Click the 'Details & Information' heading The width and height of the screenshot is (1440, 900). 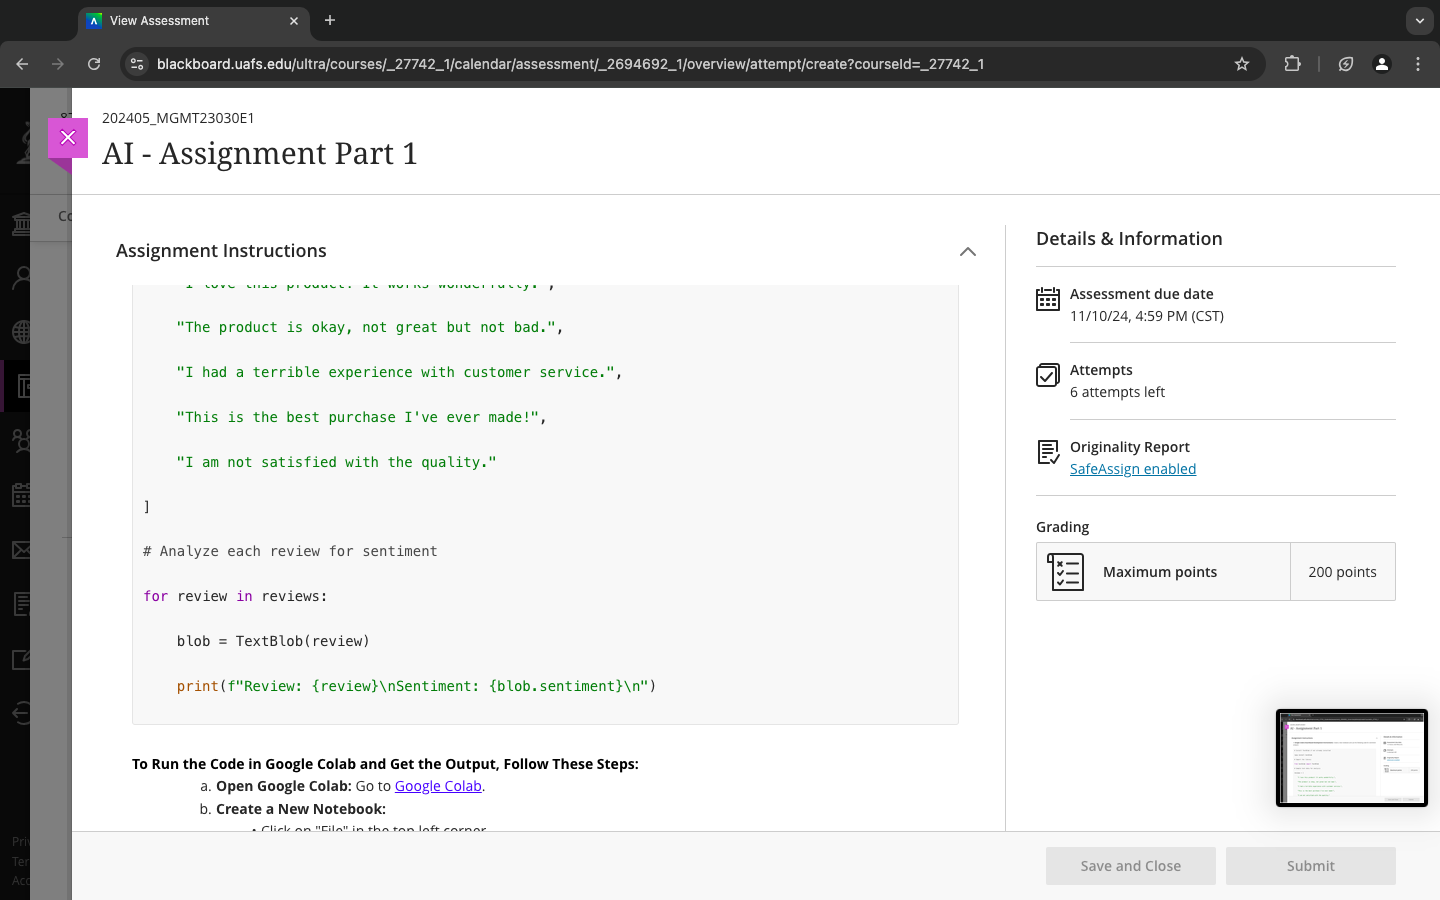tap(1129, 239)
